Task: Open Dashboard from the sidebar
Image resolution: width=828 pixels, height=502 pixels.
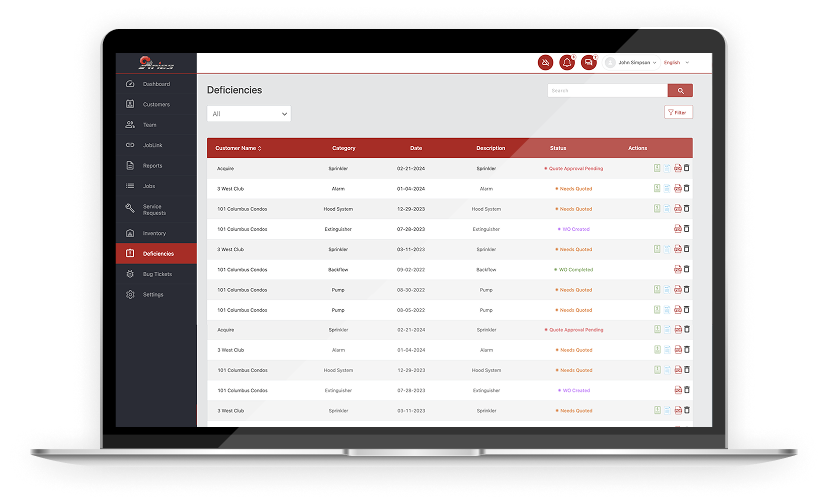Action: click(156, 84)
